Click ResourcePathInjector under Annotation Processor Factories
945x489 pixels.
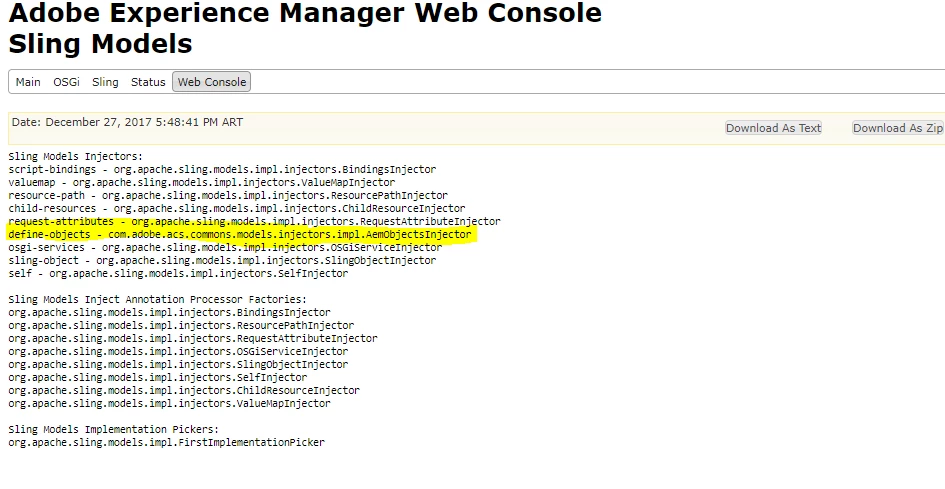pyautogui.click(x=181, y=326)
